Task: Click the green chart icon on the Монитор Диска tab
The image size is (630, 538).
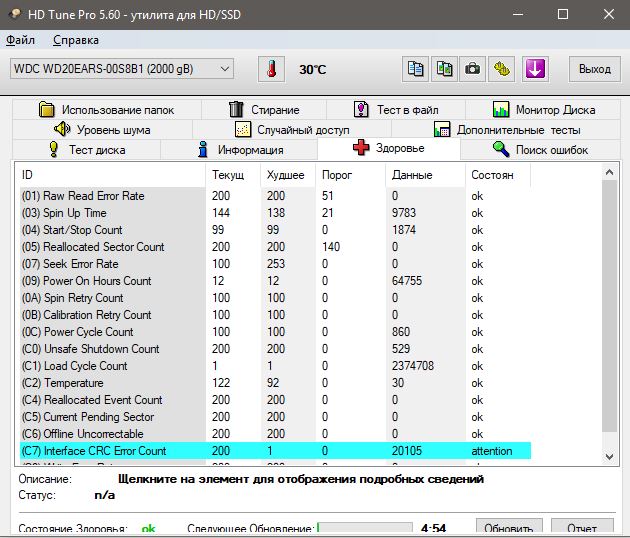Action: (501, 109)
